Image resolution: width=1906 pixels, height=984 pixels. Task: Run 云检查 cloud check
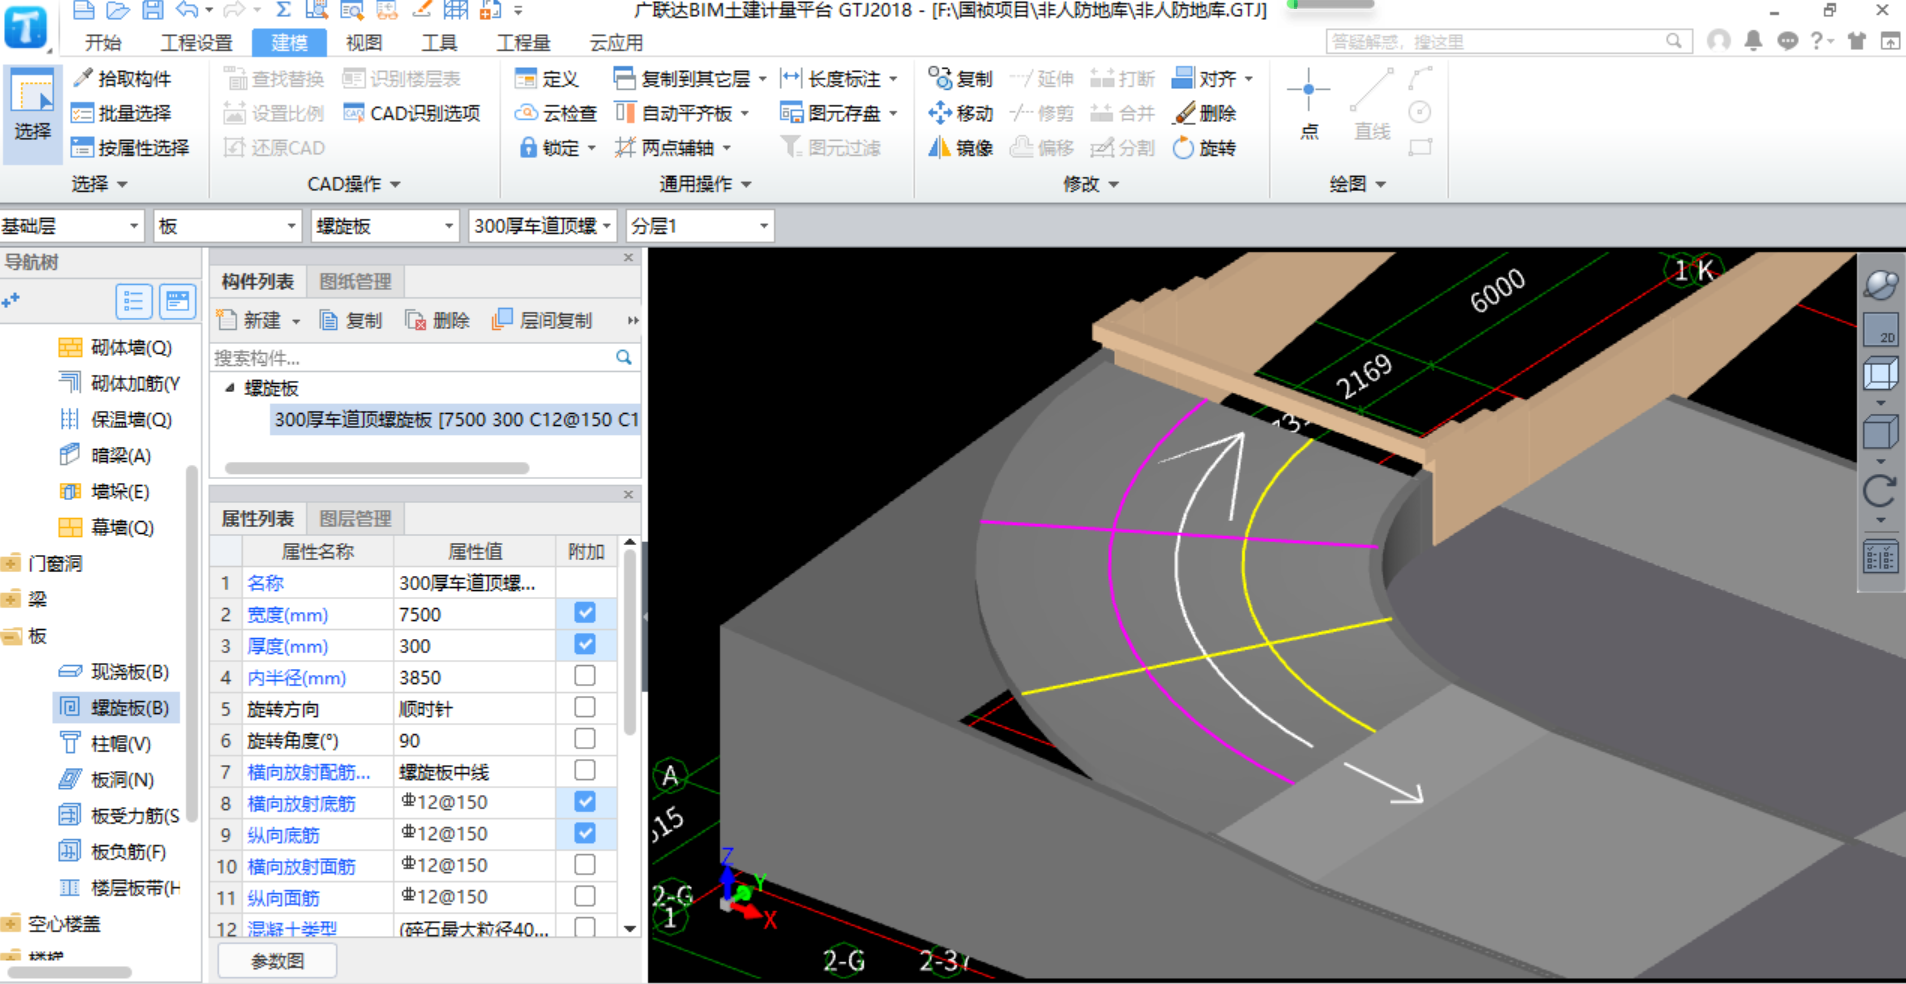coord(556,113)
